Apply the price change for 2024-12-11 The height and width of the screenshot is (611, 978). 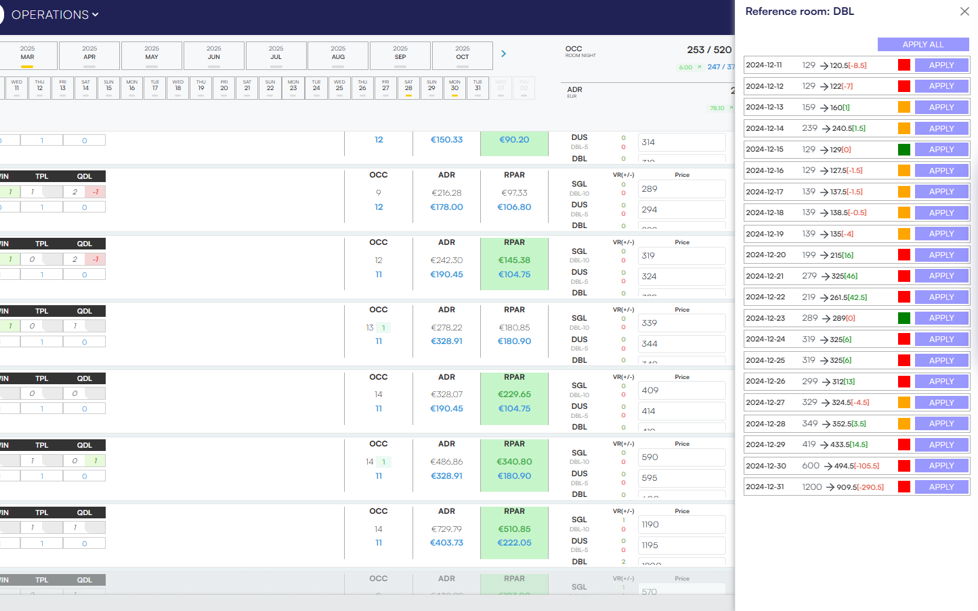pyautogui.click(x=941, y=65)
